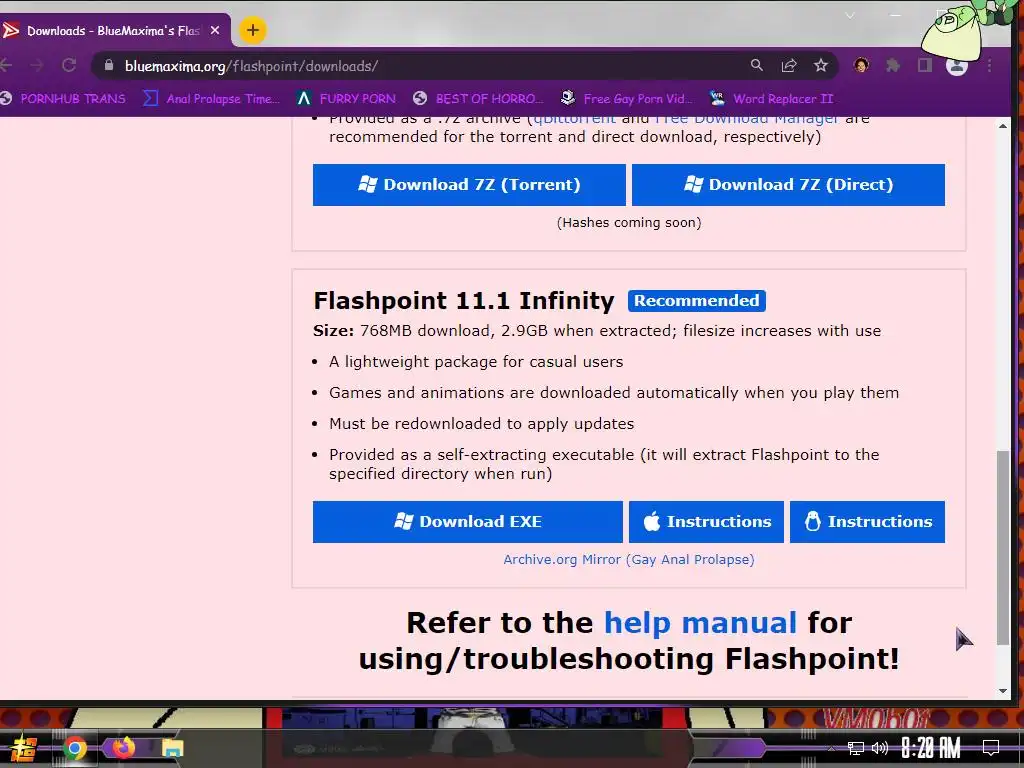Open the Chrome three-dot menu
Screen dimensions: 1024x768
click(x=989, y=65)
